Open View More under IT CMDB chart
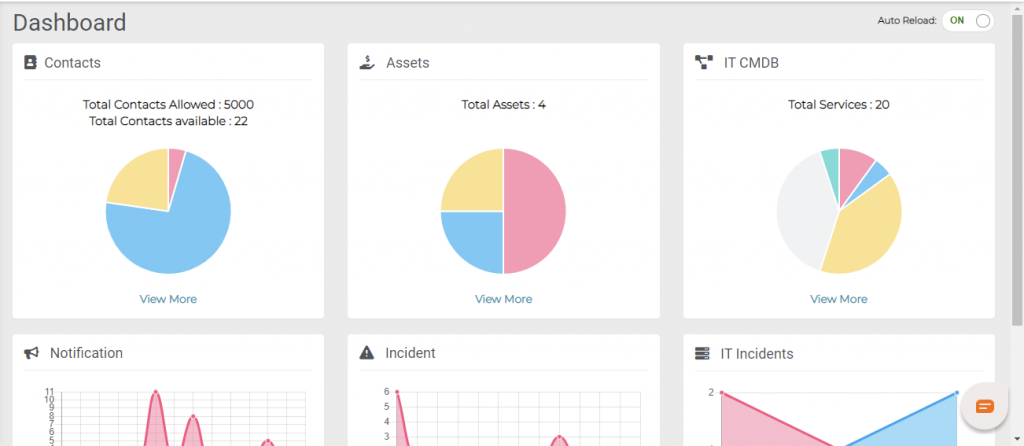1024x446 pixels. point(839,299)
